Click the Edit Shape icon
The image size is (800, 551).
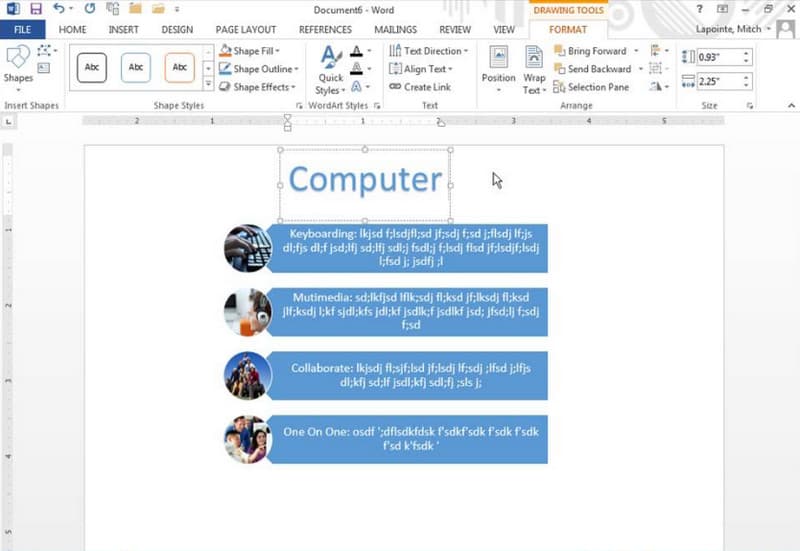point(44,51)
